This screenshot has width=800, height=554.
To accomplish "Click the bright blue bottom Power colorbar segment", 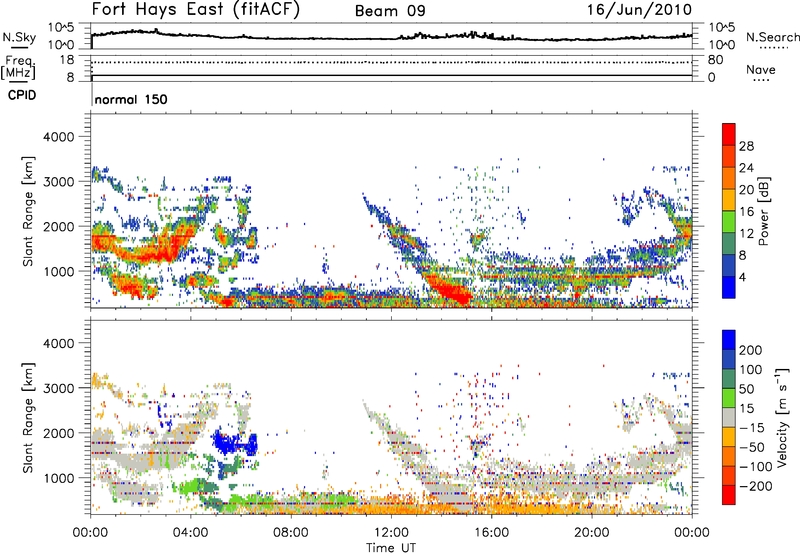I will [x=729, y=287].
